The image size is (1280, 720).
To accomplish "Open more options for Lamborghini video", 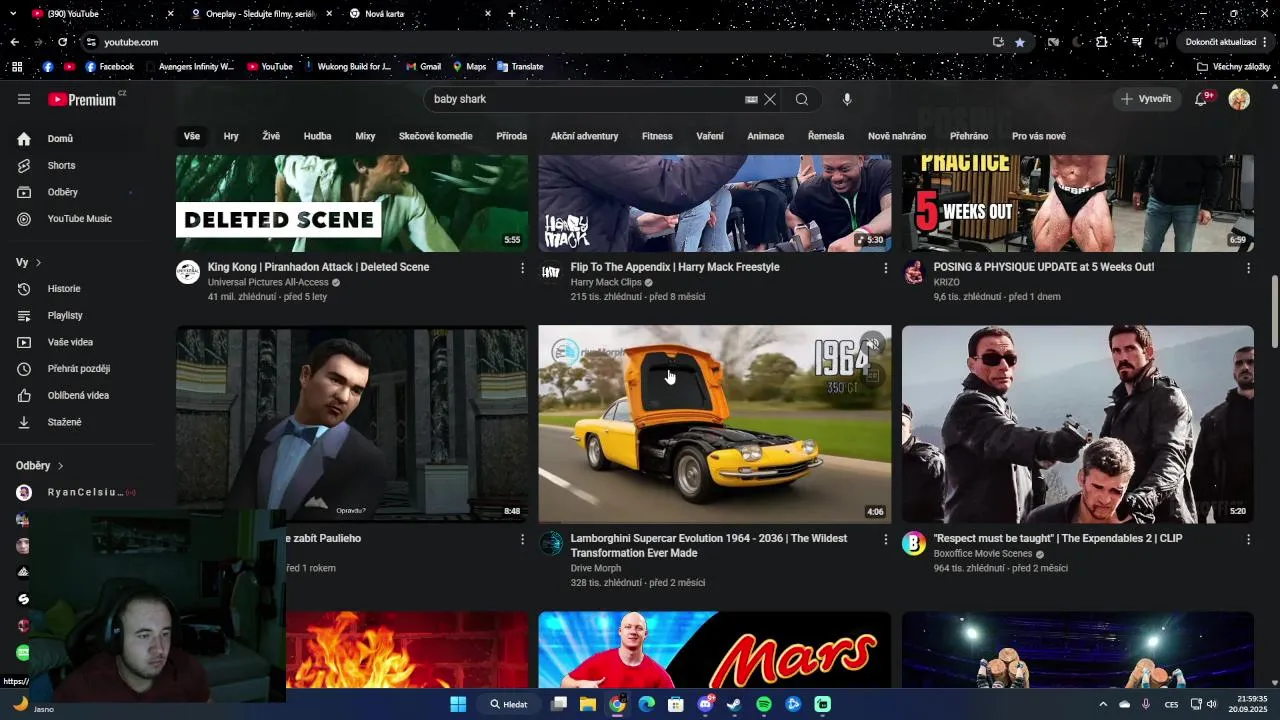I will pyautogui.click(x=885, y=539).
